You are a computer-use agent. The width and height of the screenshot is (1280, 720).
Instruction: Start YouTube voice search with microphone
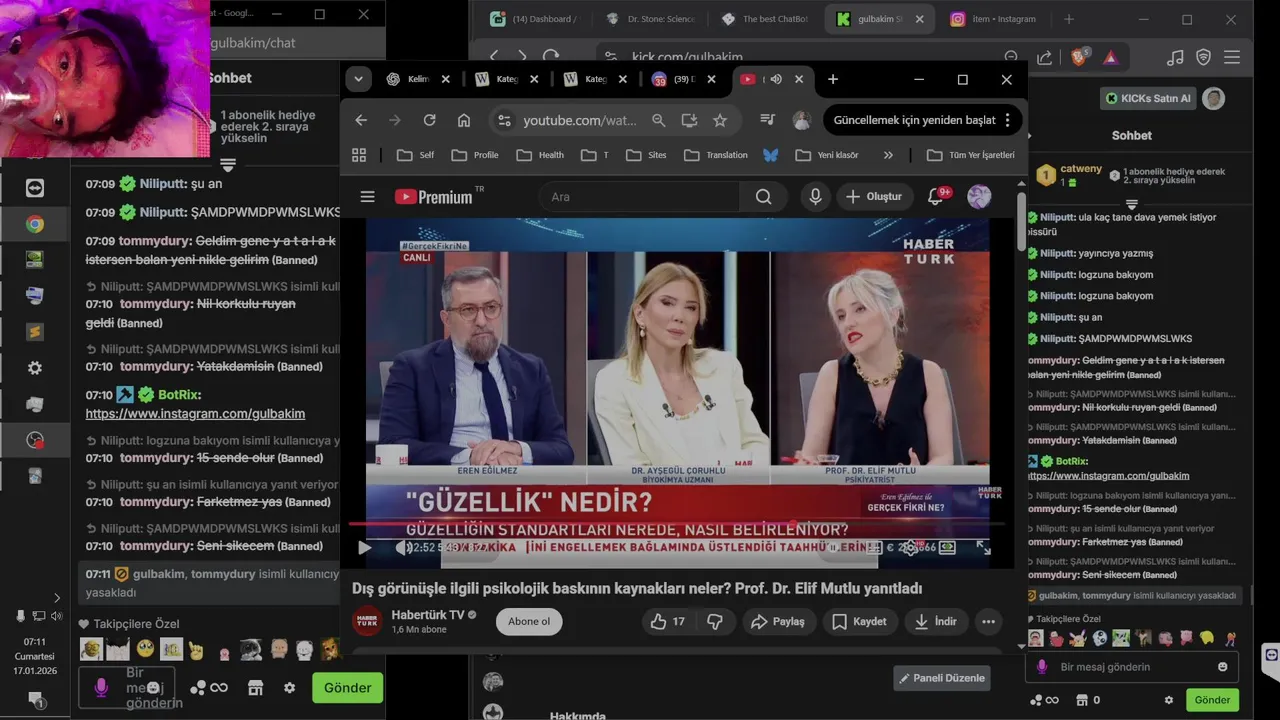[815, 197]
